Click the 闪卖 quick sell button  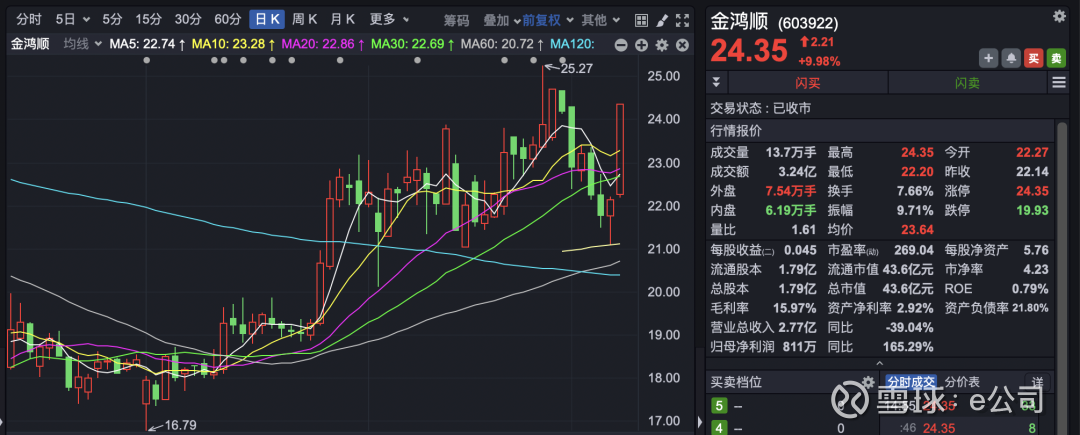967,83
